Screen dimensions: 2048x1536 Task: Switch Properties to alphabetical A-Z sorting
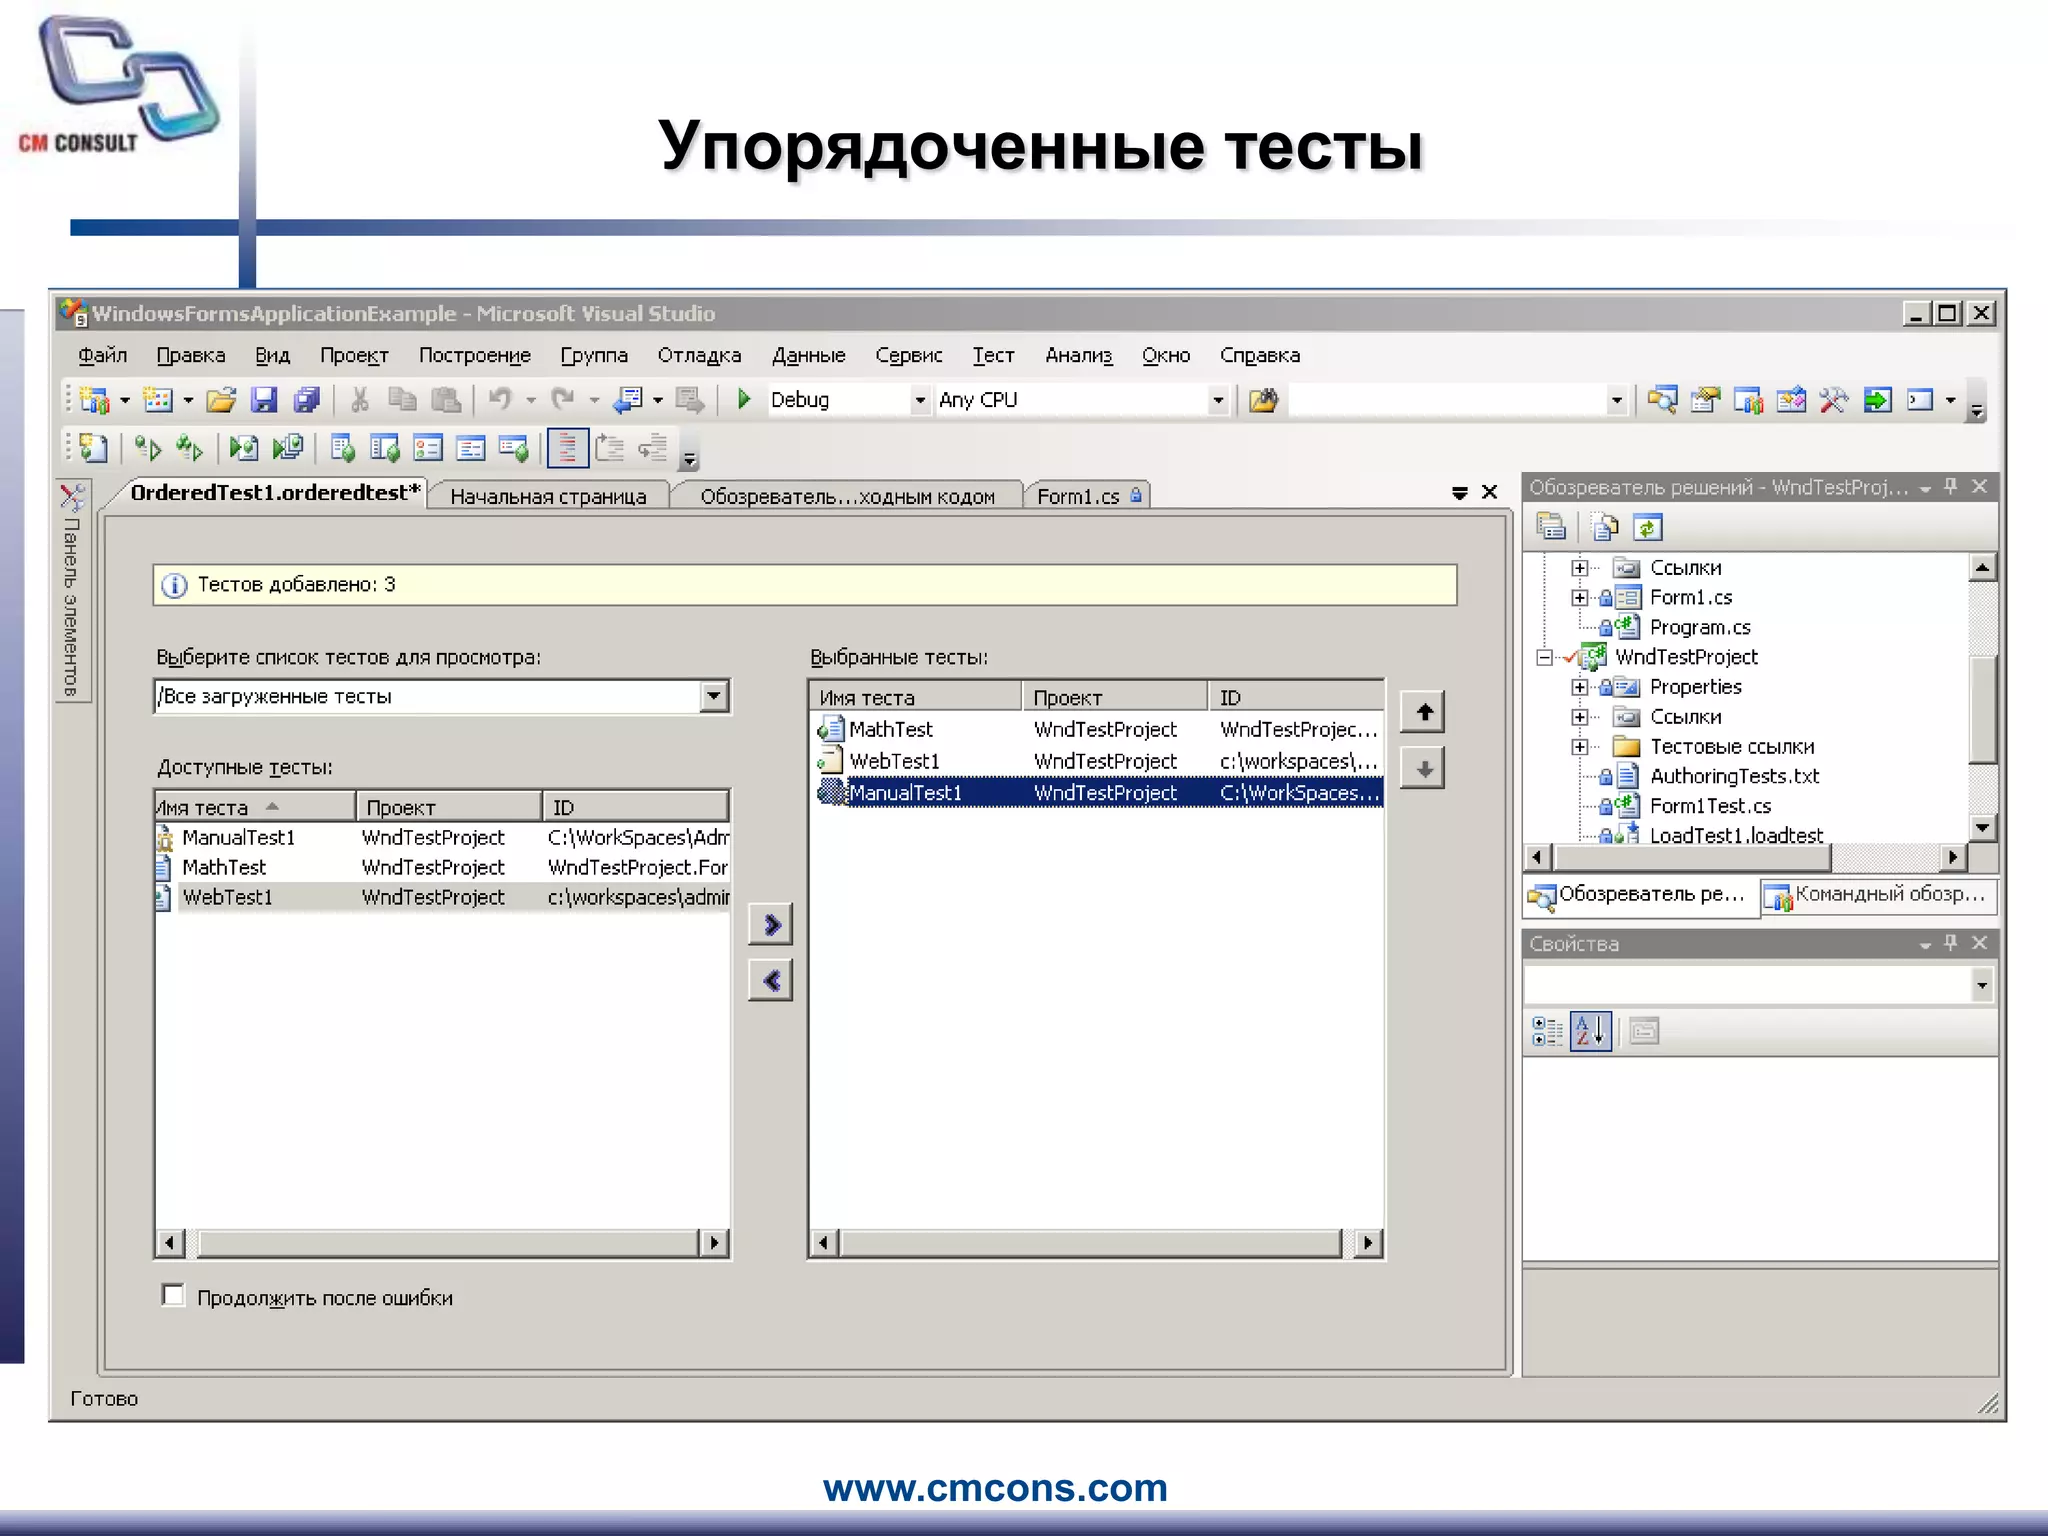pyautogui.click(x=1591, y=1031)
